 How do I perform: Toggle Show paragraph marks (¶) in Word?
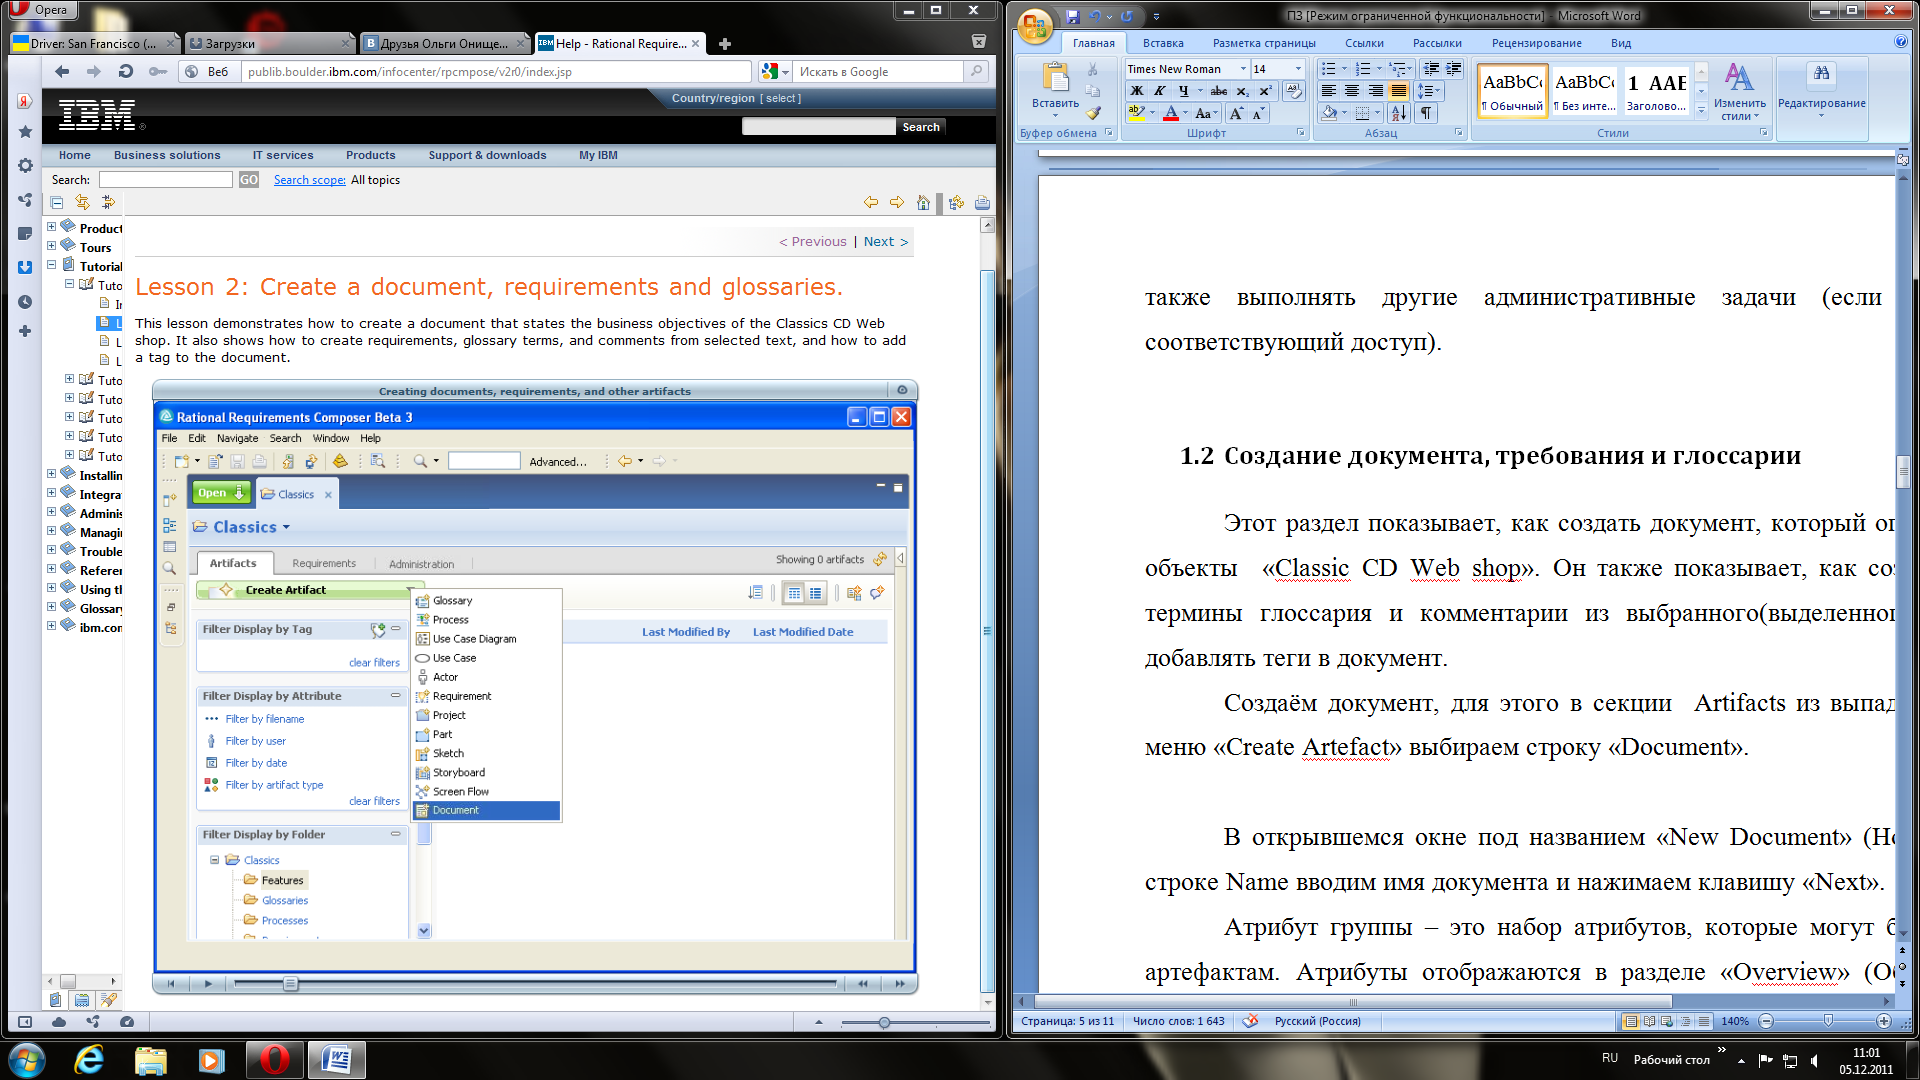tap(1426, 114)
